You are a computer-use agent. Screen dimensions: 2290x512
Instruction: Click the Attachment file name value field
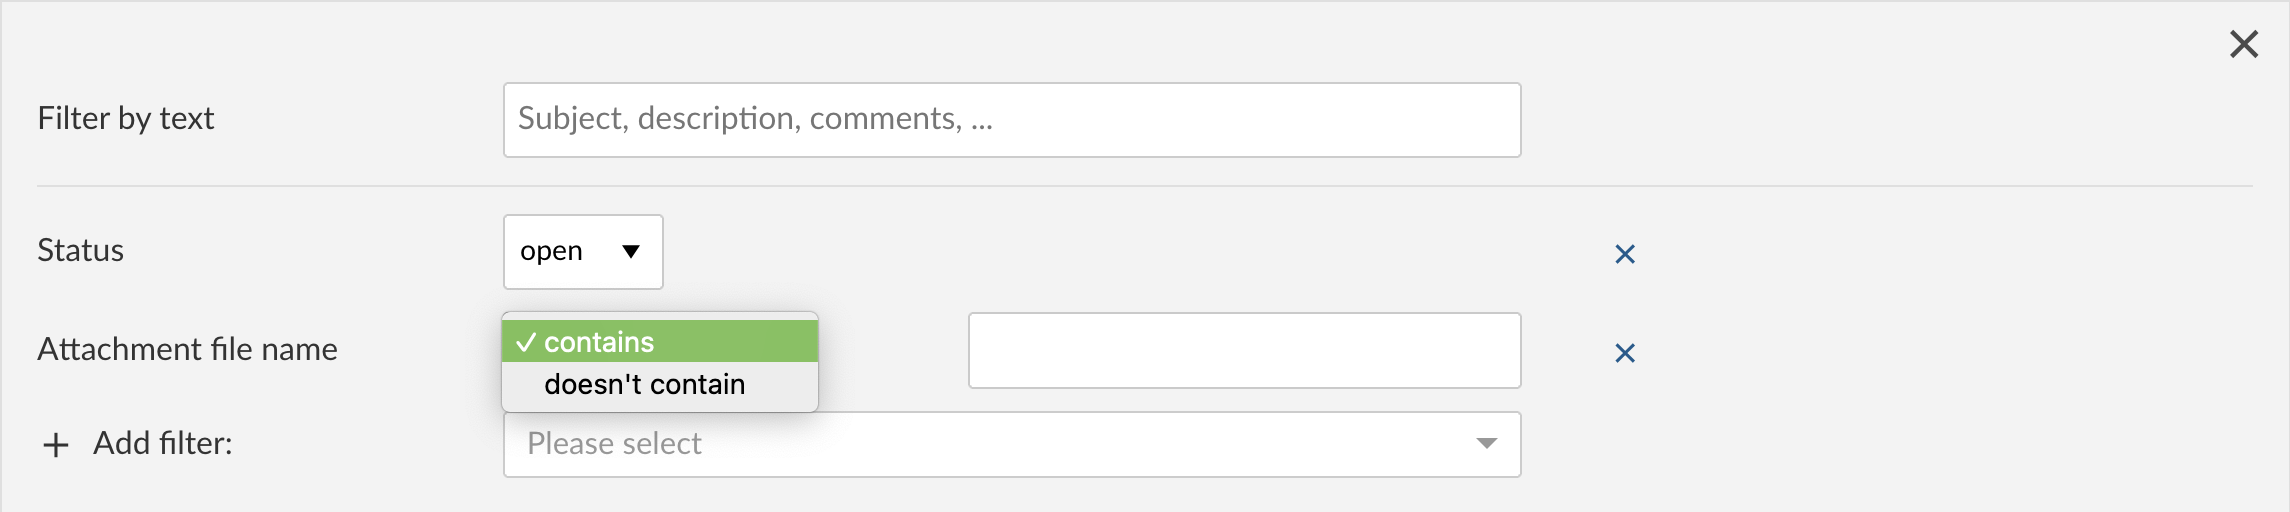[1244, 351]
